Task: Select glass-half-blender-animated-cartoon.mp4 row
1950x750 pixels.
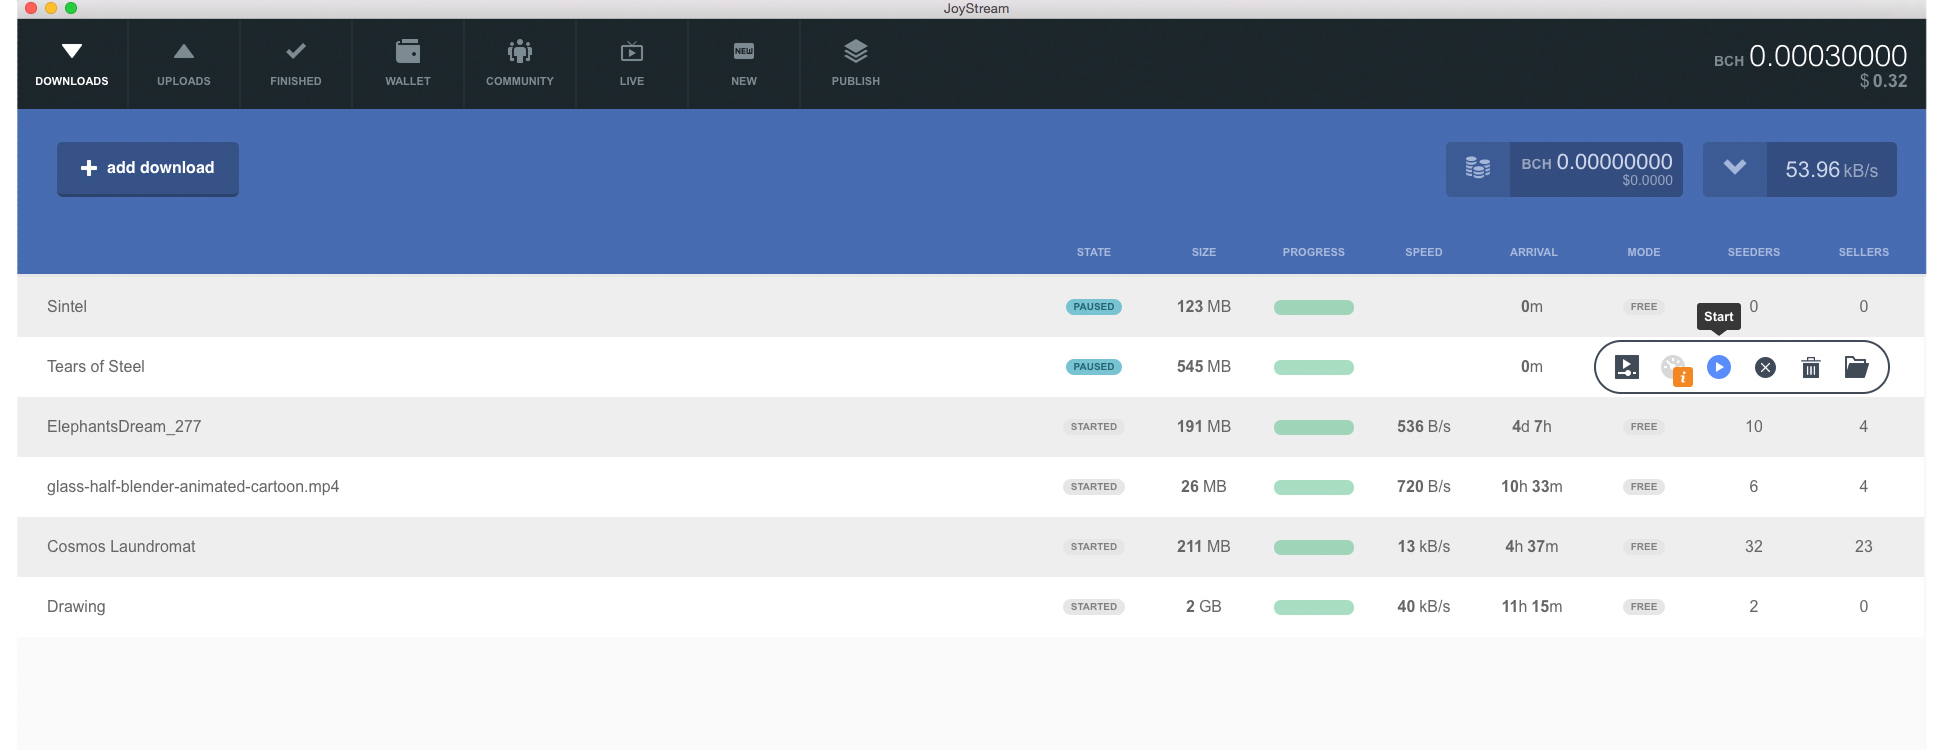Action: 970,486
